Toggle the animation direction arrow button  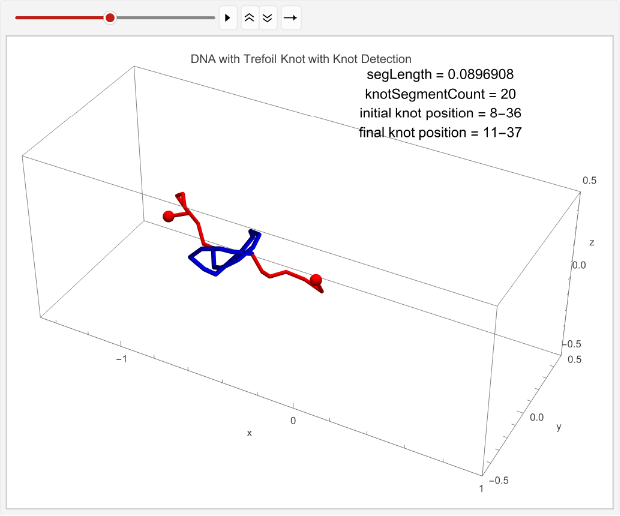[290, 18]
